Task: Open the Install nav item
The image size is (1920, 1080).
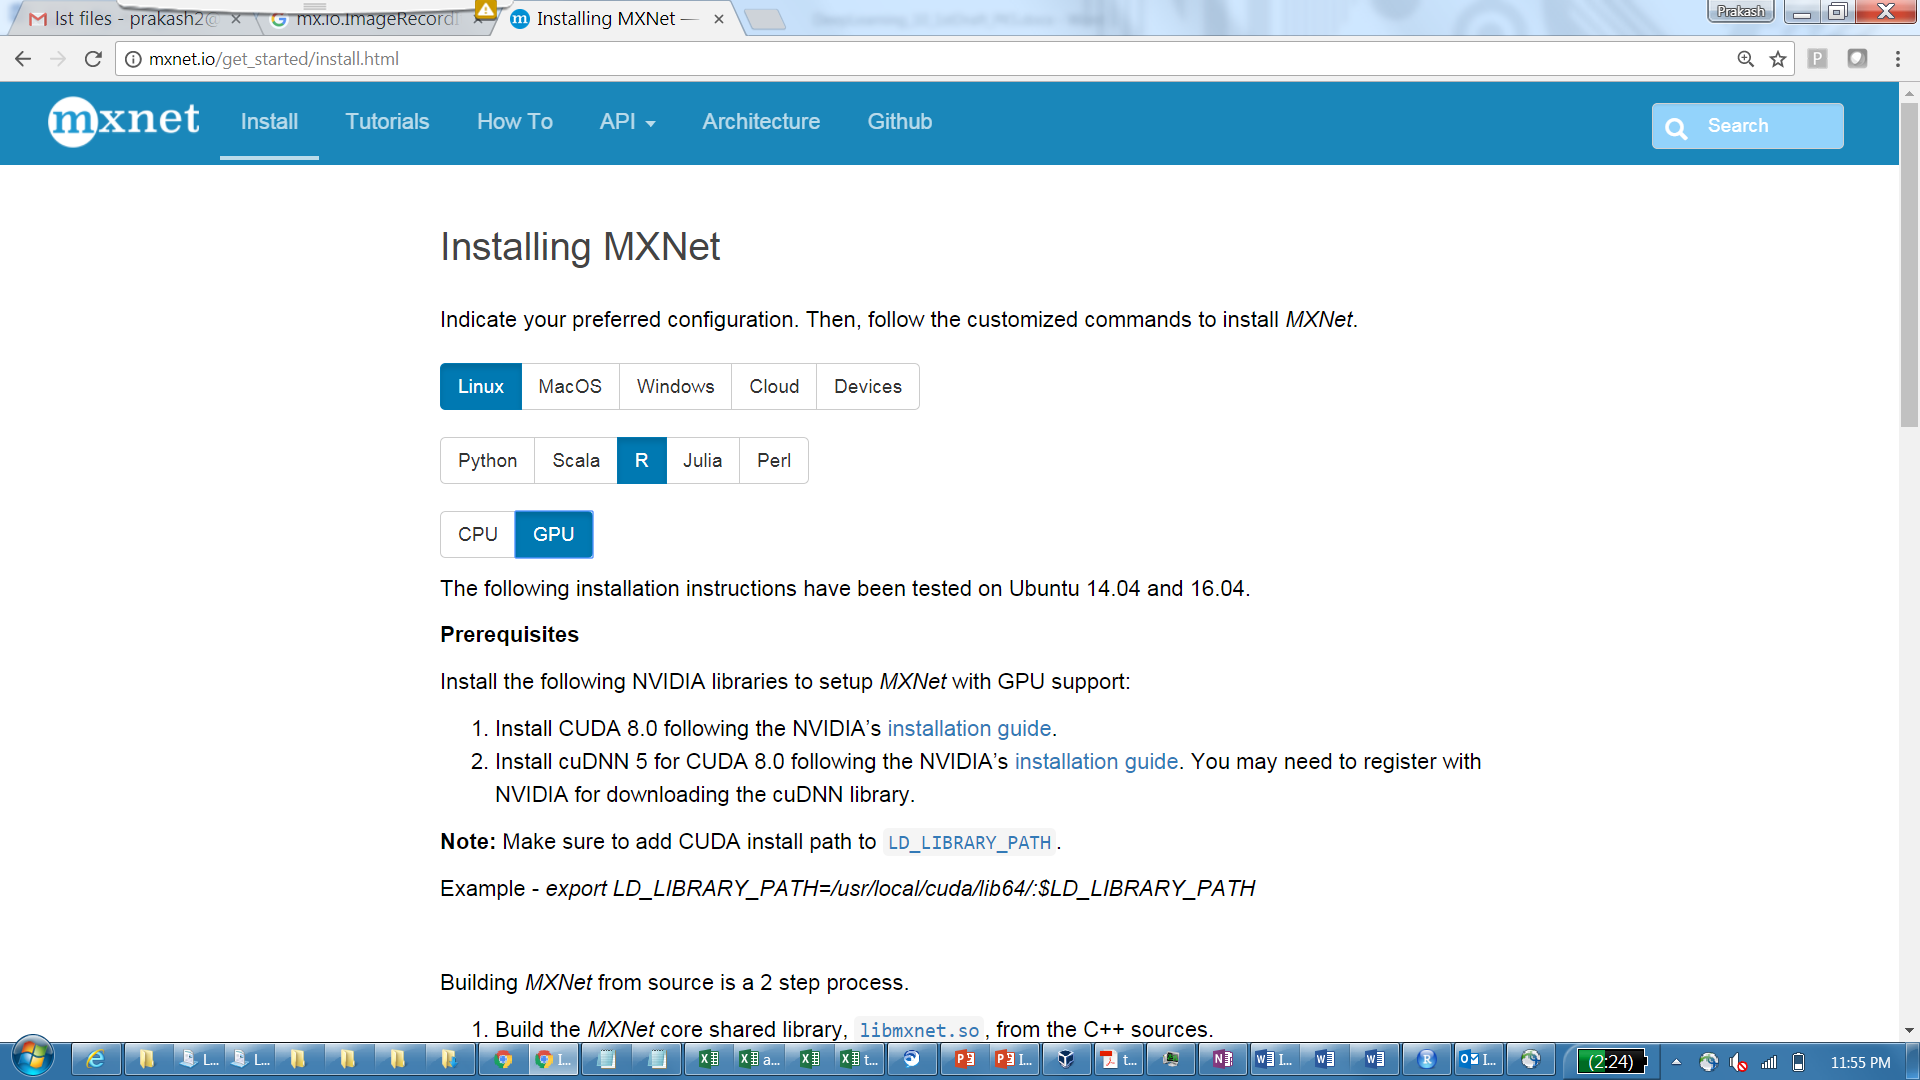Action: tap(269, 122)
